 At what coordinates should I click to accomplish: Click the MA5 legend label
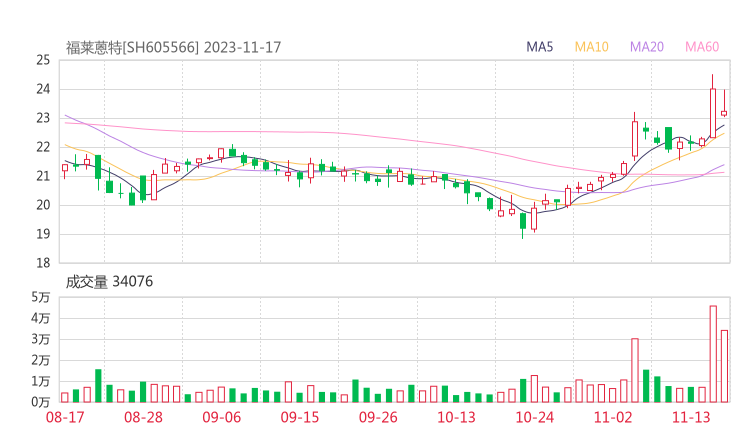(539, 47)
